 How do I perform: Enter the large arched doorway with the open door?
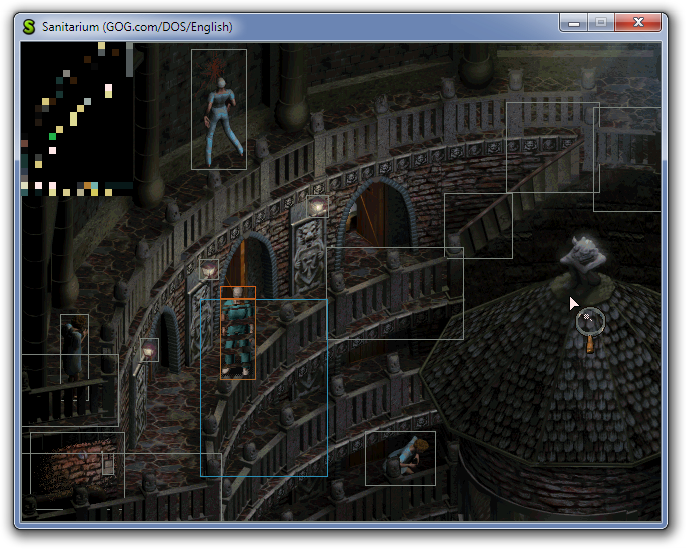click(378, 213)
